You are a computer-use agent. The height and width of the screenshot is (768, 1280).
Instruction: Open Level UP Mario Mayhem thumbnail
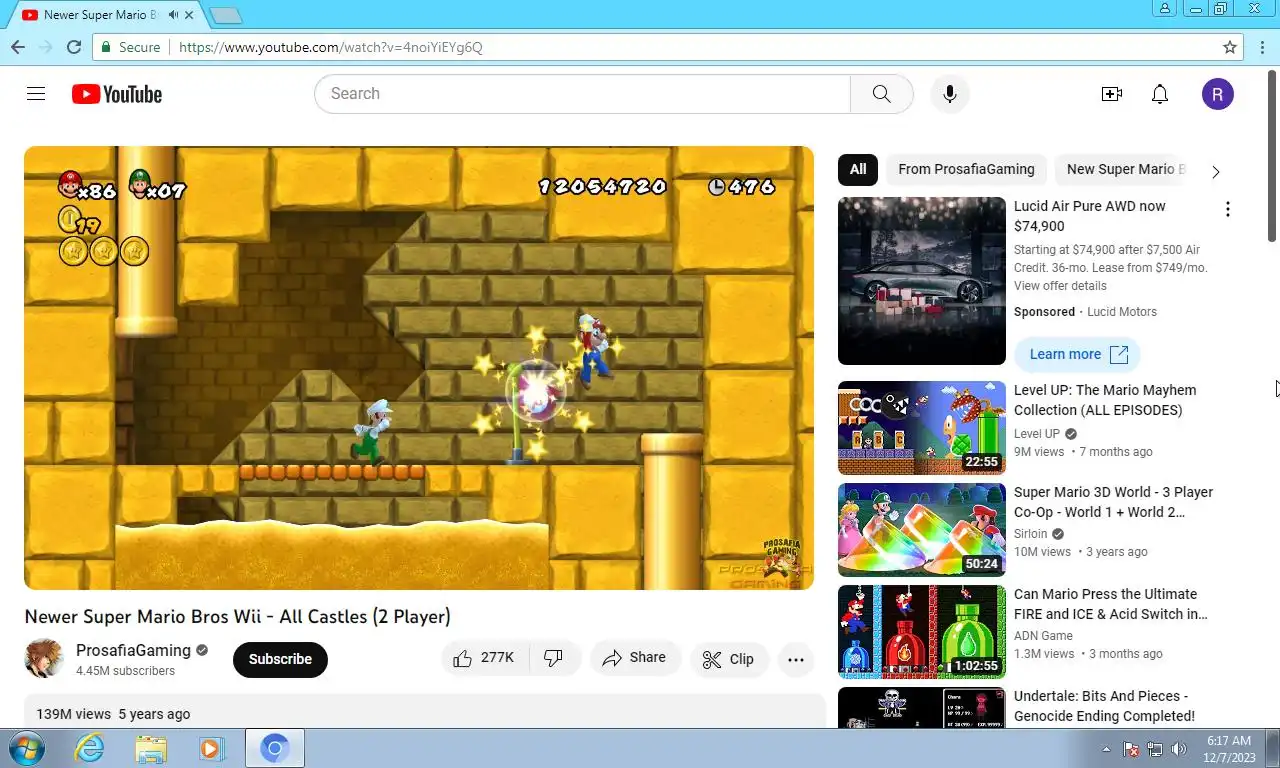(x=922, y=428)
